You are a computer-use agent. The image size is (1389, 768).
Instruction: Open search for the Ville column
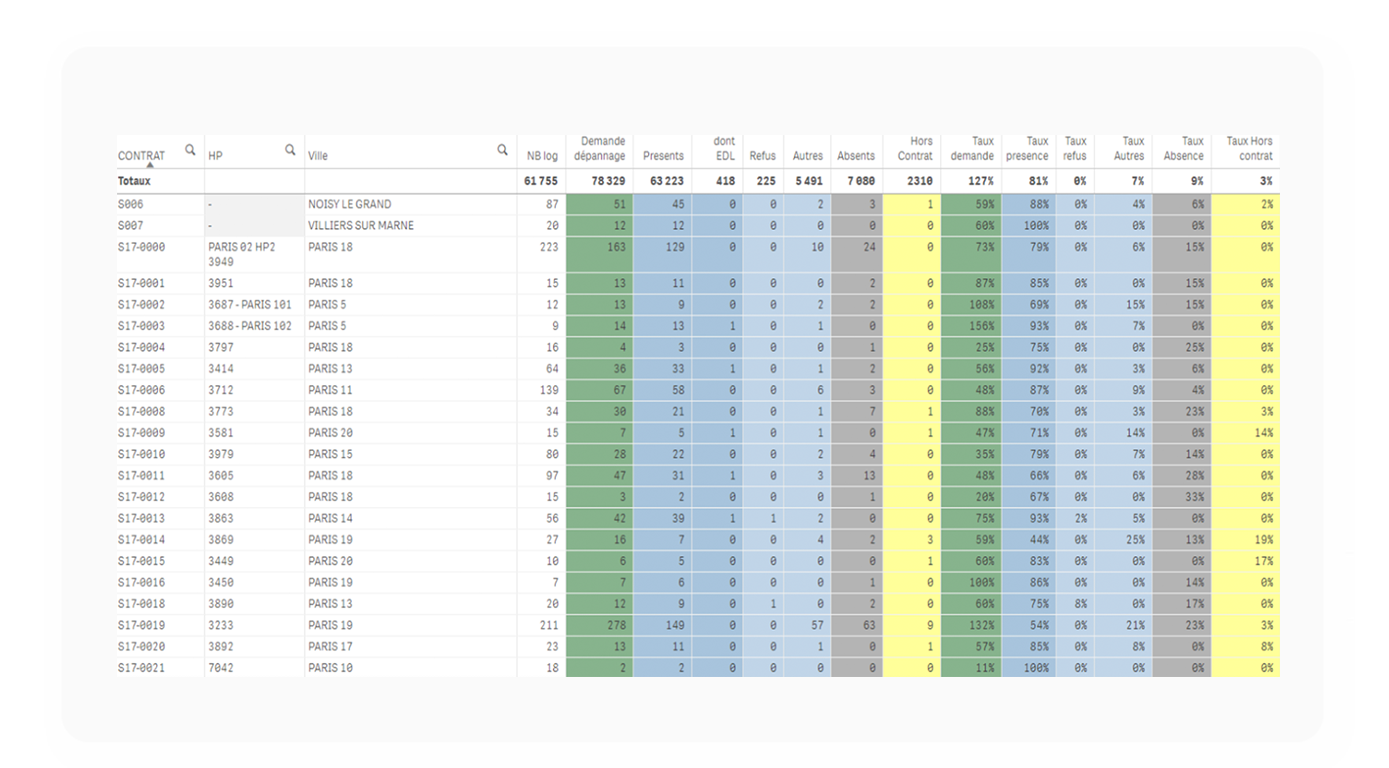click(502, 150)
